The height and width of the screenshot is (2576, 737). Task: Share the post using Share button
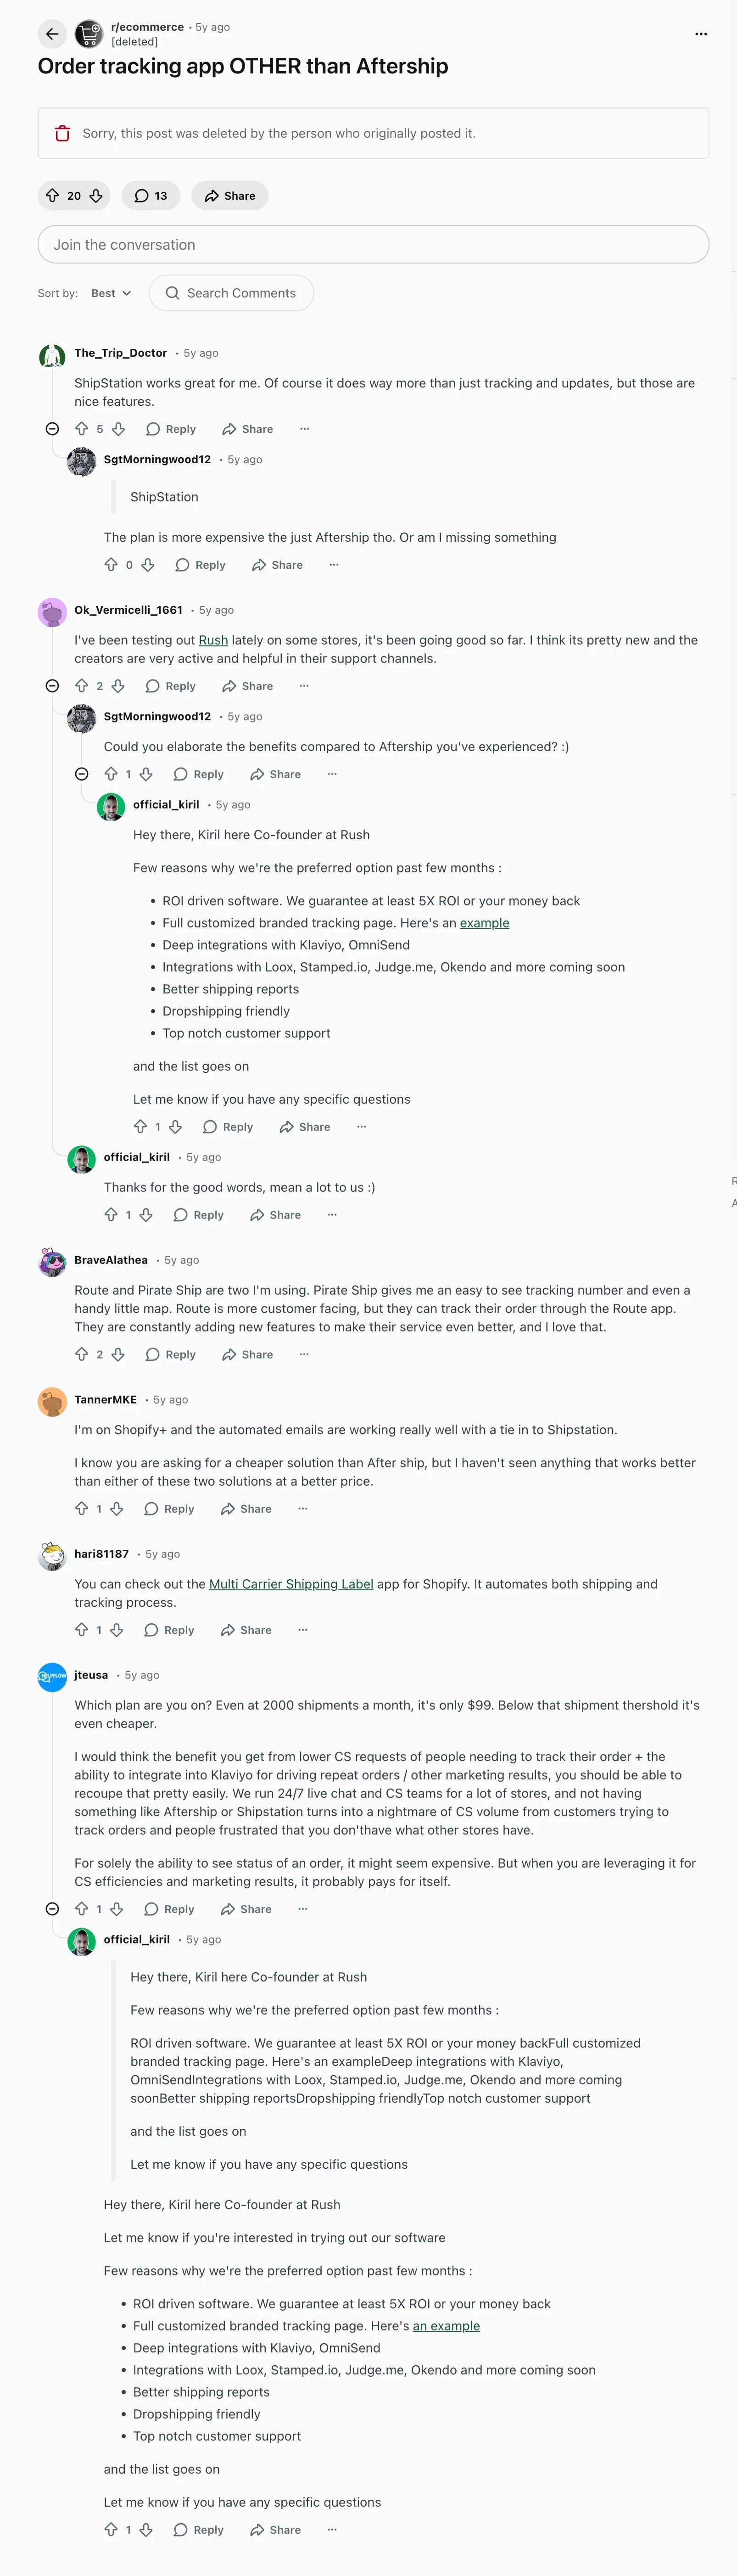[230, 196]
